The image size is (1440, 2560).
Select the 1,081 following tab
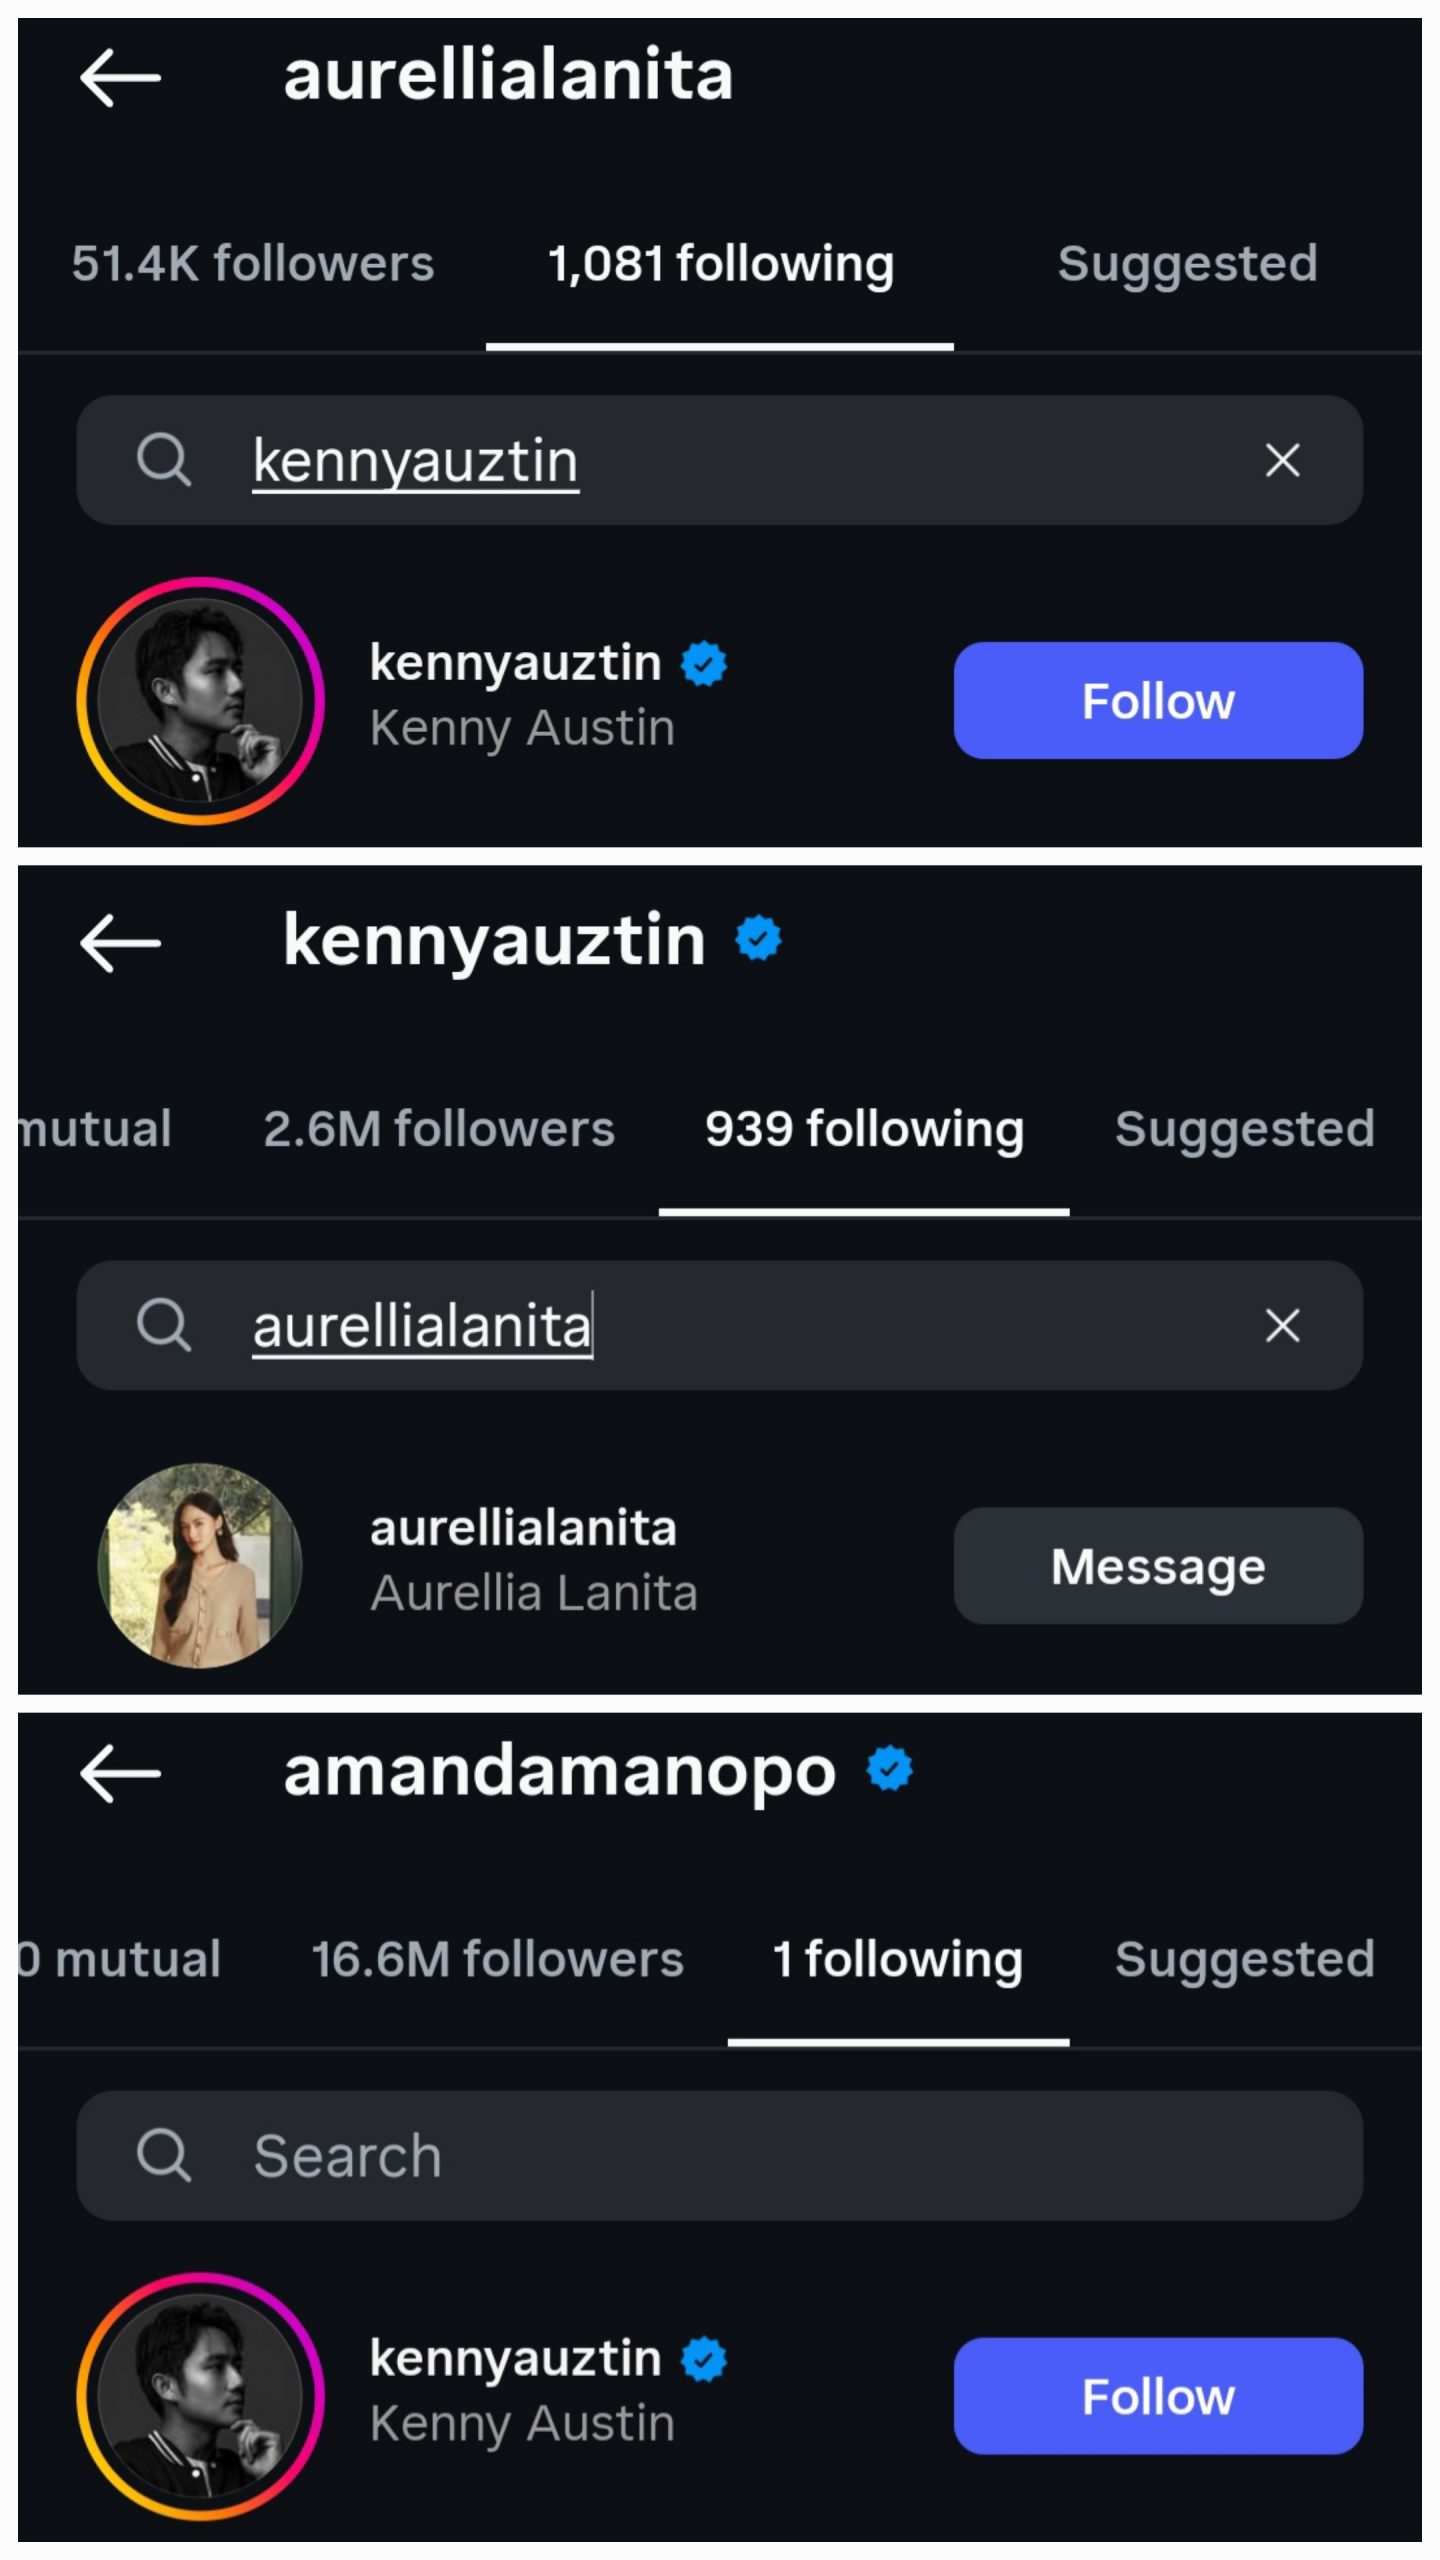pos(720,264)
